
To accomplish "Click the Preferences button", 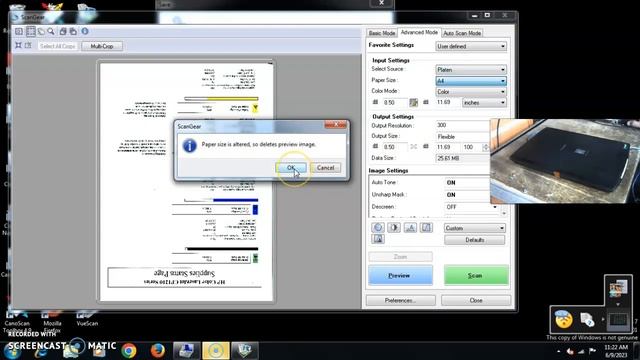I will [400, 300].
